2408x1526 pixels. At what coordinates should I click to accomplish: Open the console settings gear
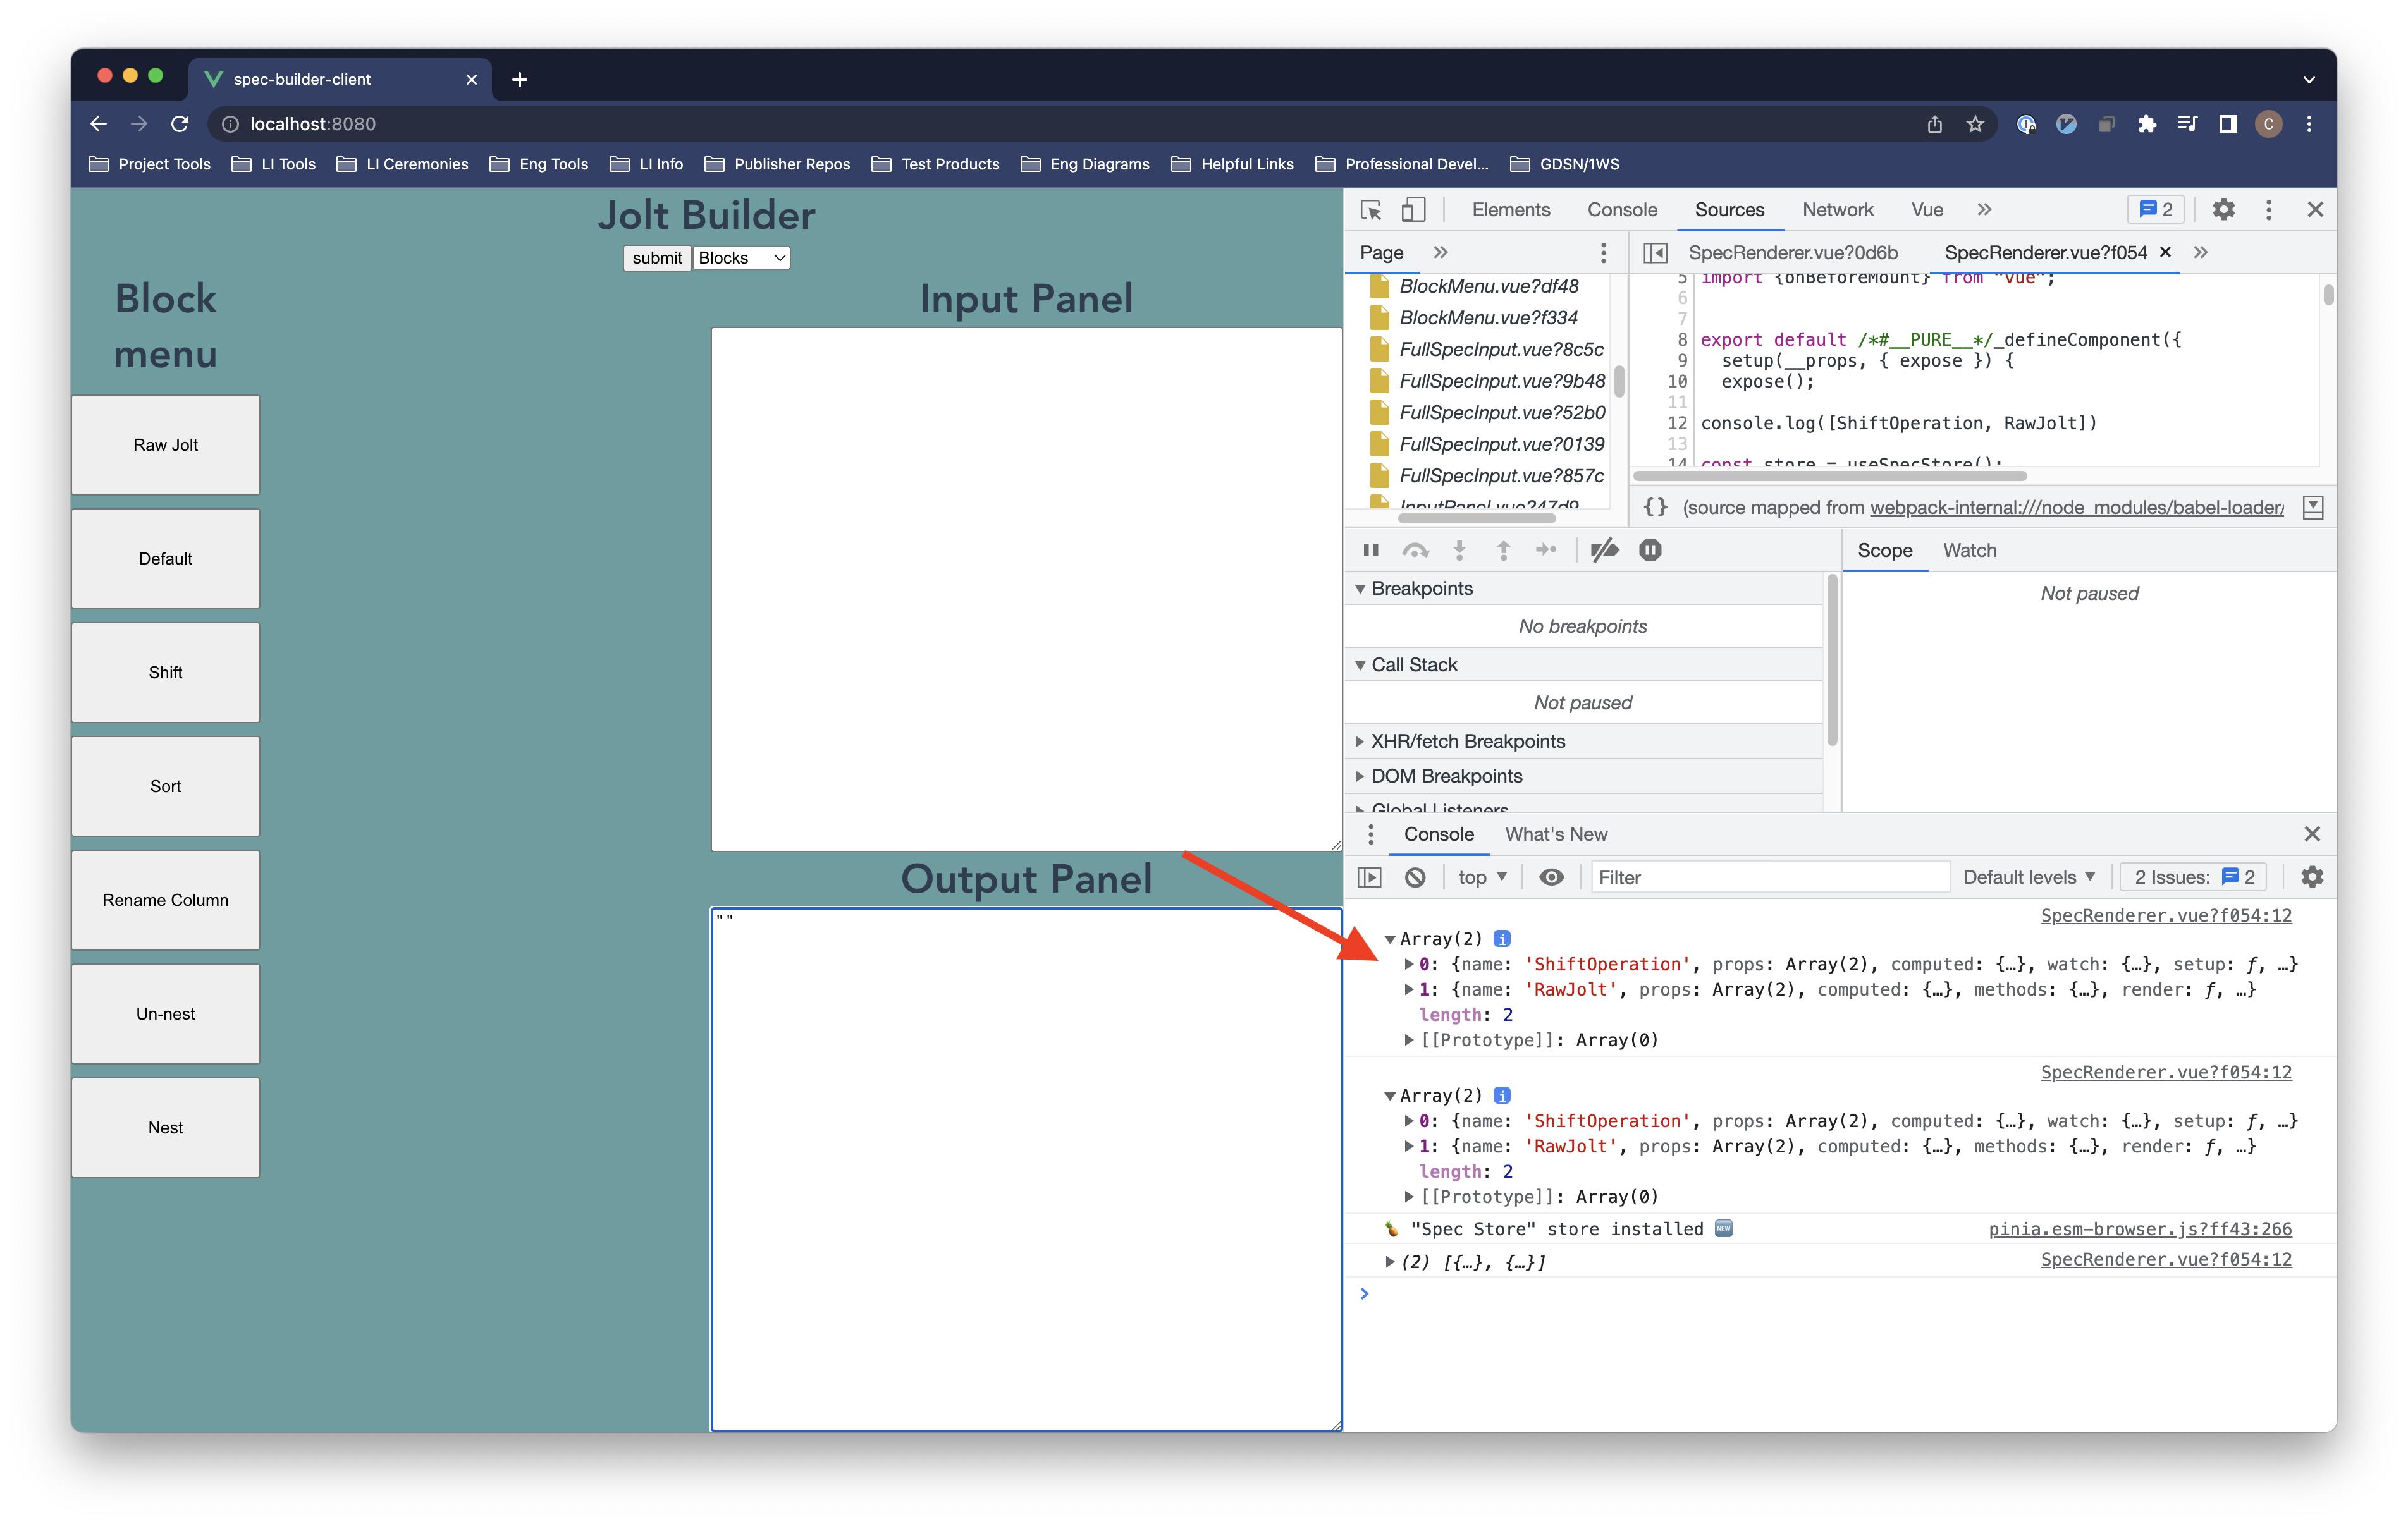[2311, 877]
